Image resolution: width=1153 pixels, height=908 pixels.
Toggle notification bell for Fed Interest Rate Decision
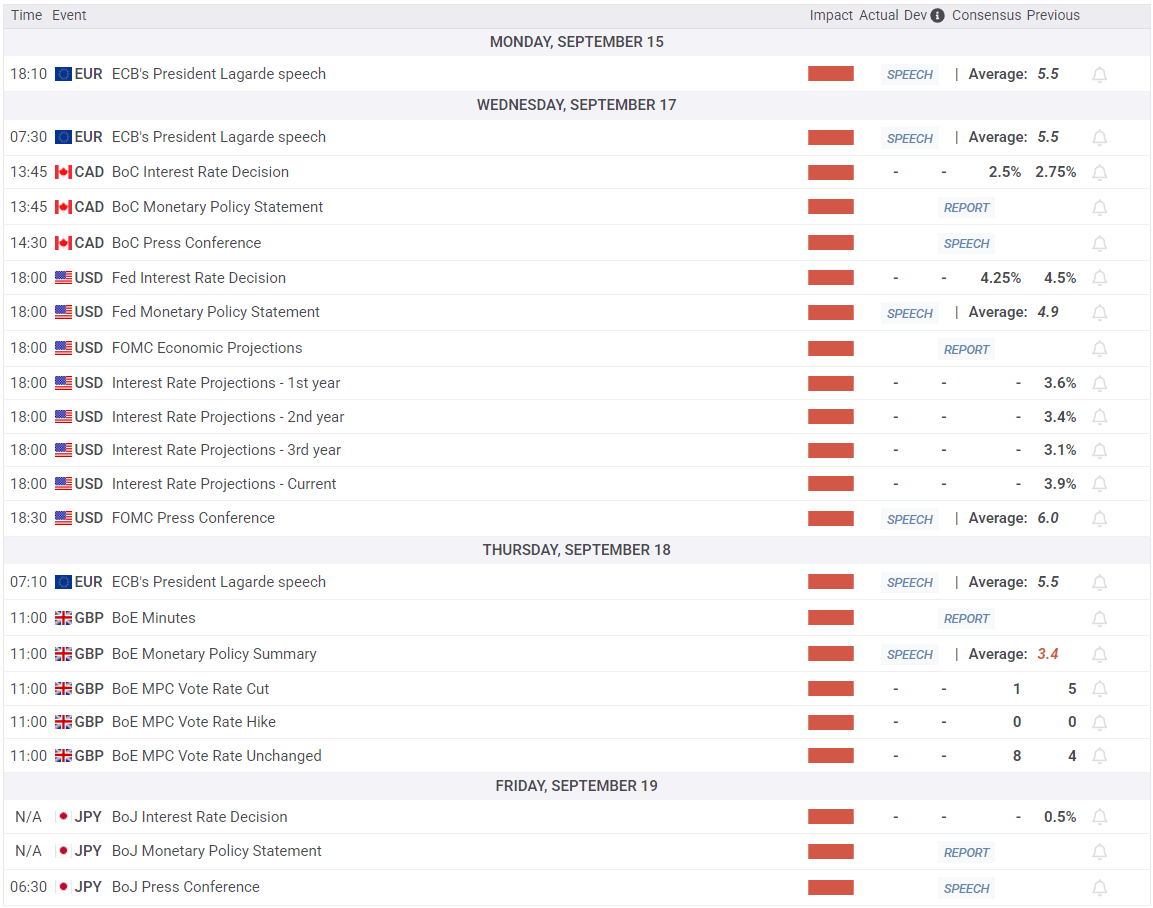click(x=1099, y=278)
